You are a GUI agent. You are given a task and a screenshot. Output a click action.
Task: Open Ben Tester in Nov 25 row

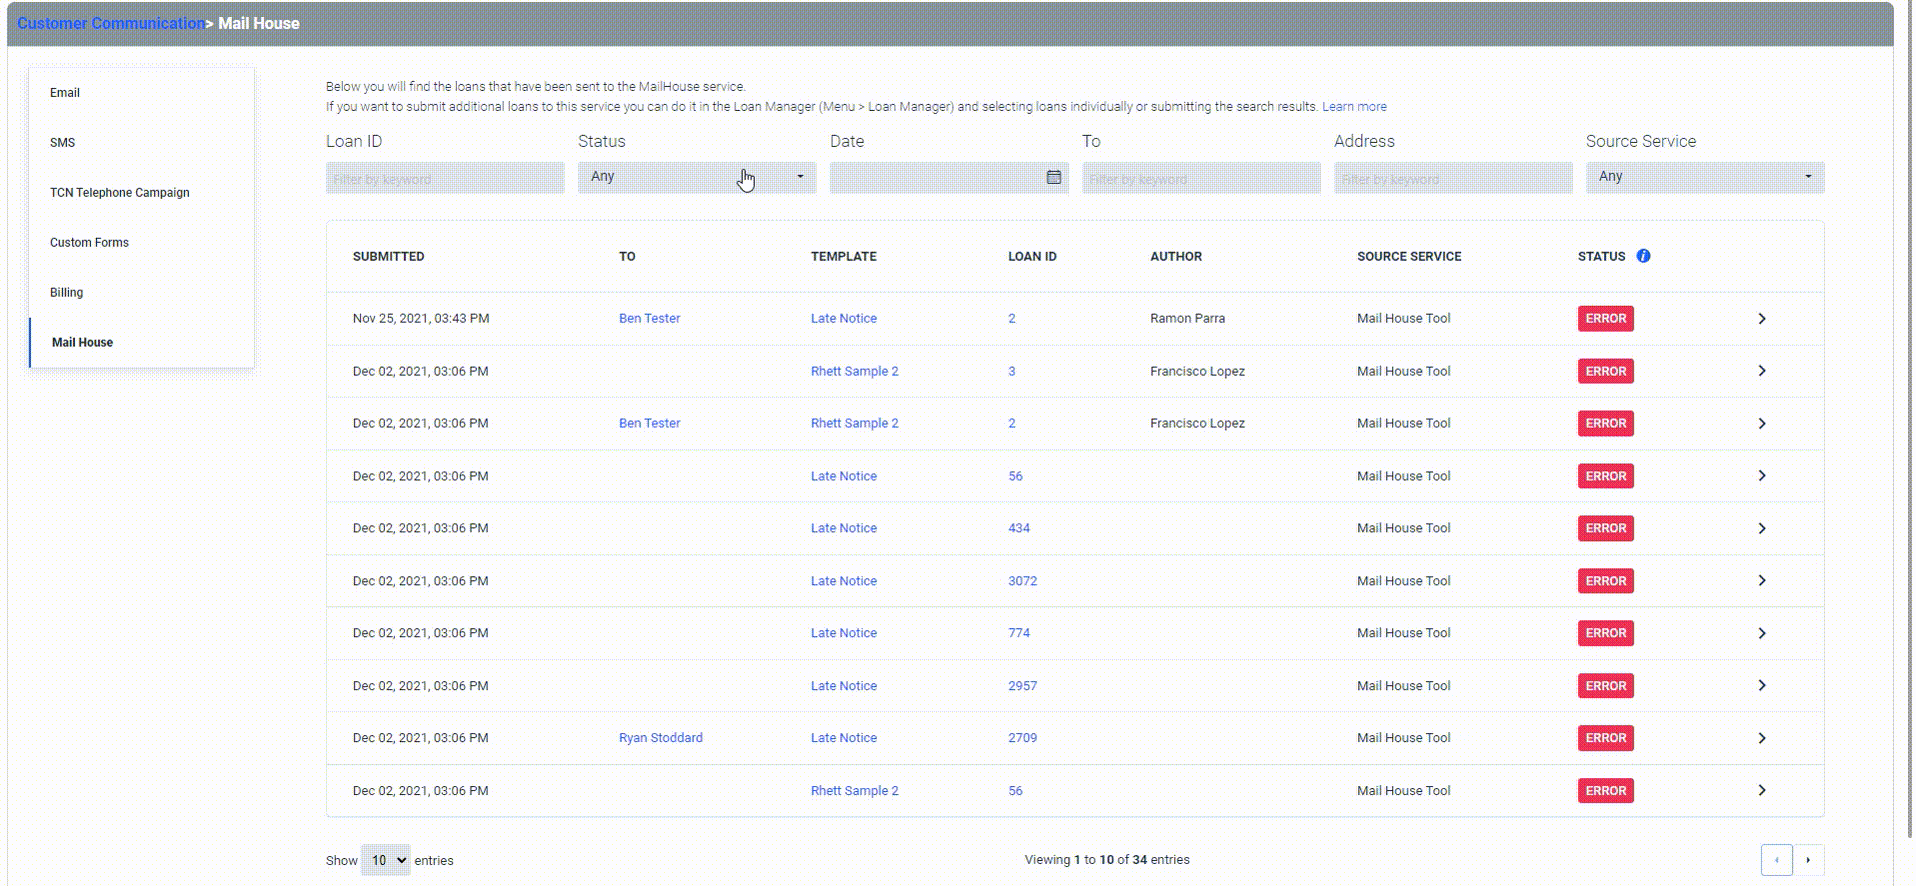[649, 318]
